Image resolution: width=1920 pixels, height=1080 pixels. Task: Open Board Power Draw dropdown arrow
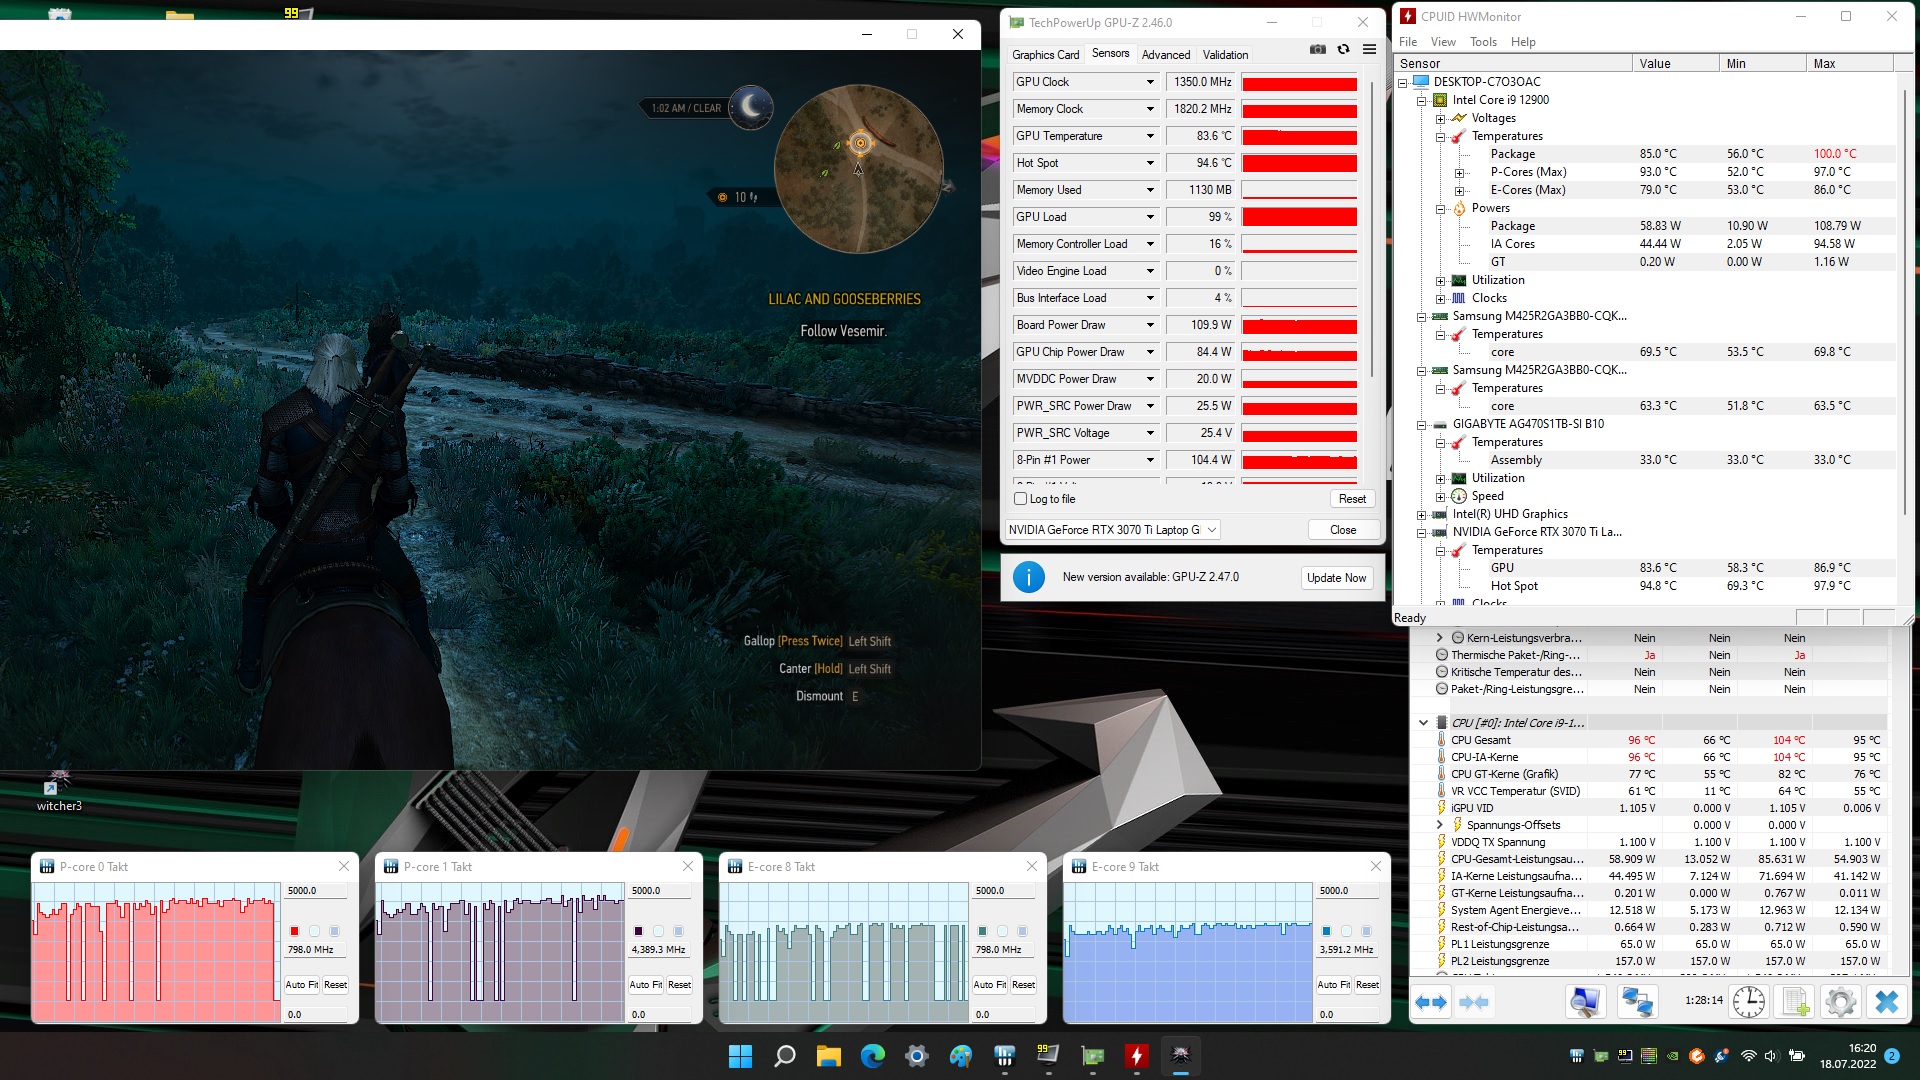pyautogui.click(x=1150, y=325)
